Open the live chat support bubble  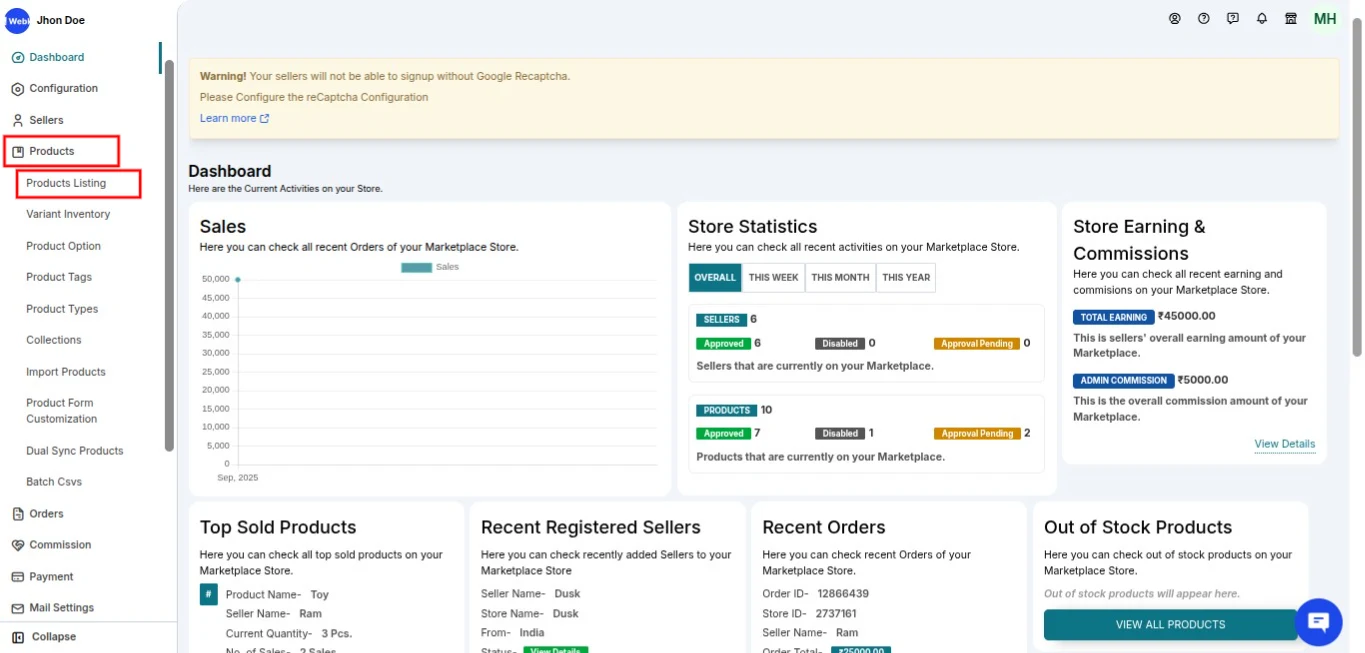[1318, 622]
